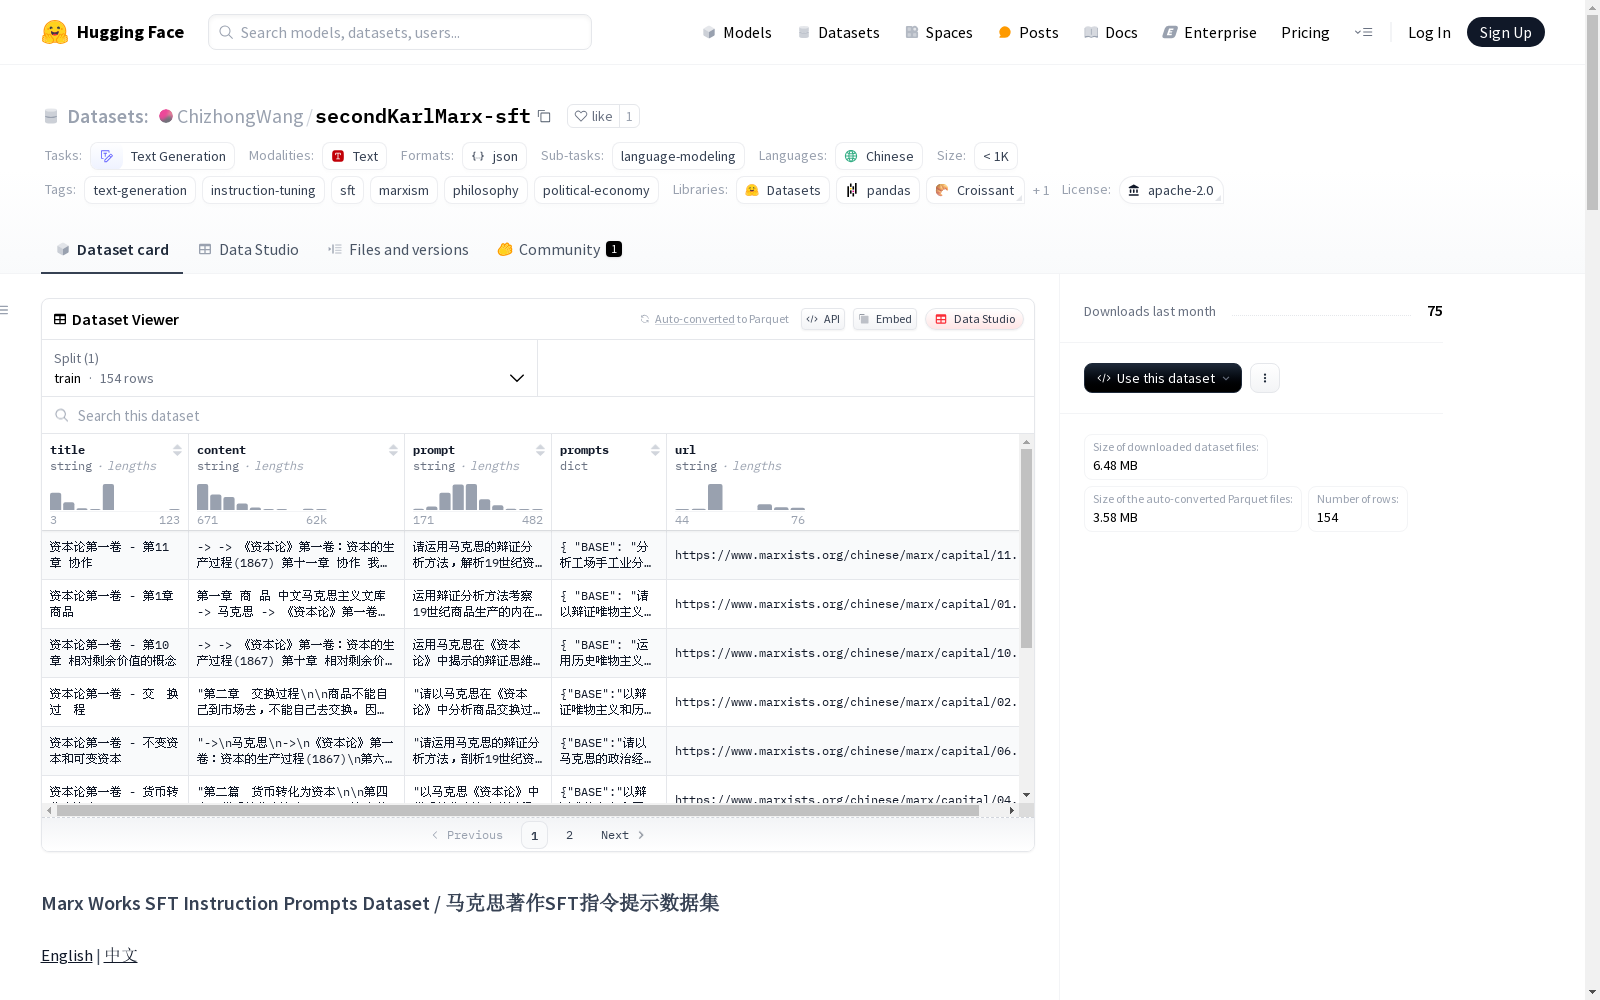Image resolution: width=1600 pixels, height=1000 pixels.
Task: Click the capital/11 url cell
Action: tap(844, 555)
